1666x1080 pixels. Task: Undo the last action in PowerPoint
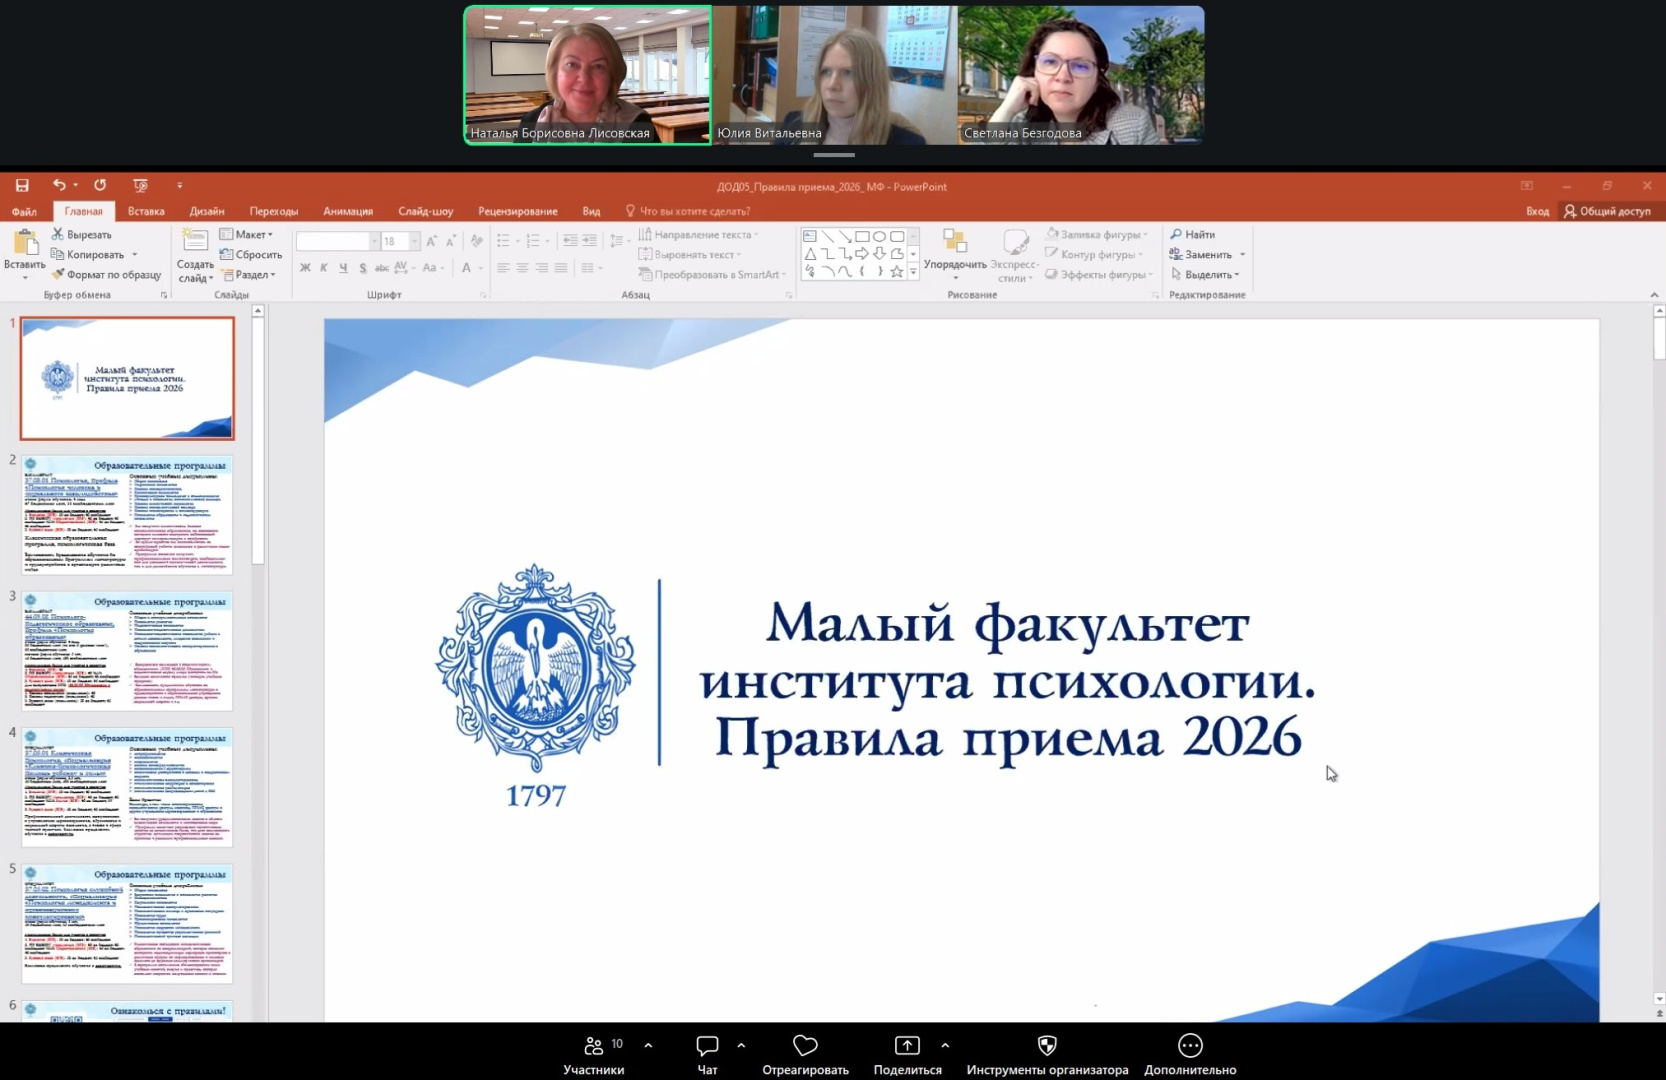60,185
